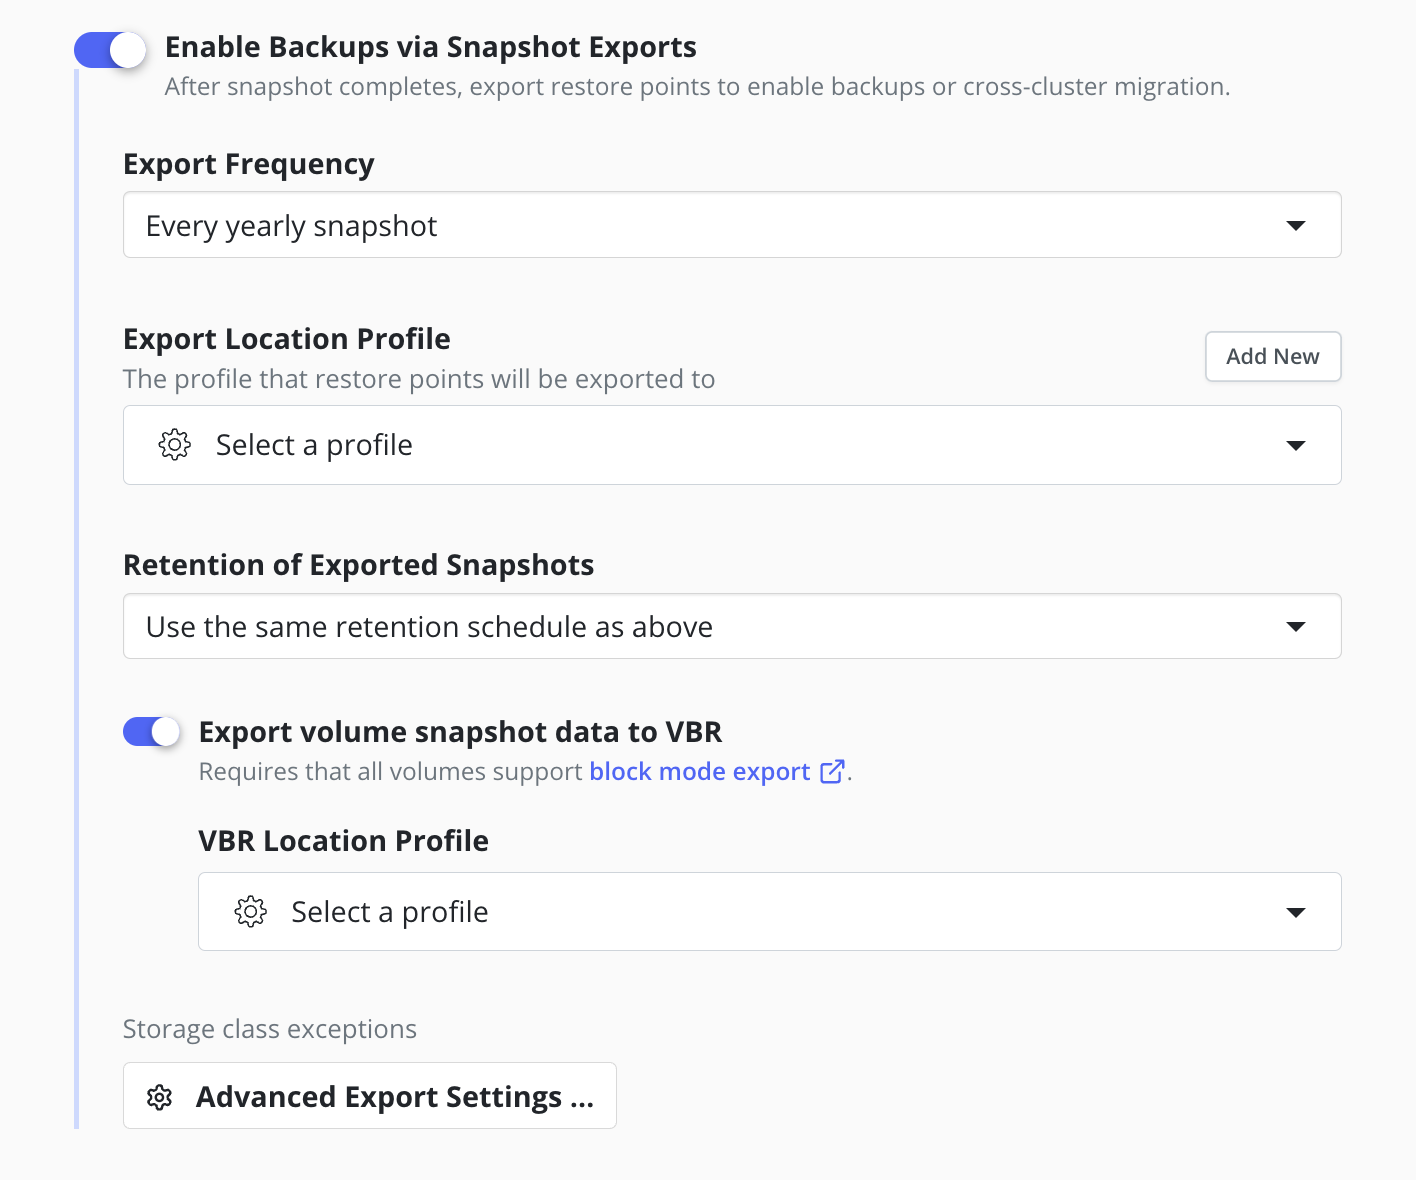Click Export volume snapshot data to VBR label
Image resolution: width=1416 pixels, height=1180 pixels.
click(460, 732)
